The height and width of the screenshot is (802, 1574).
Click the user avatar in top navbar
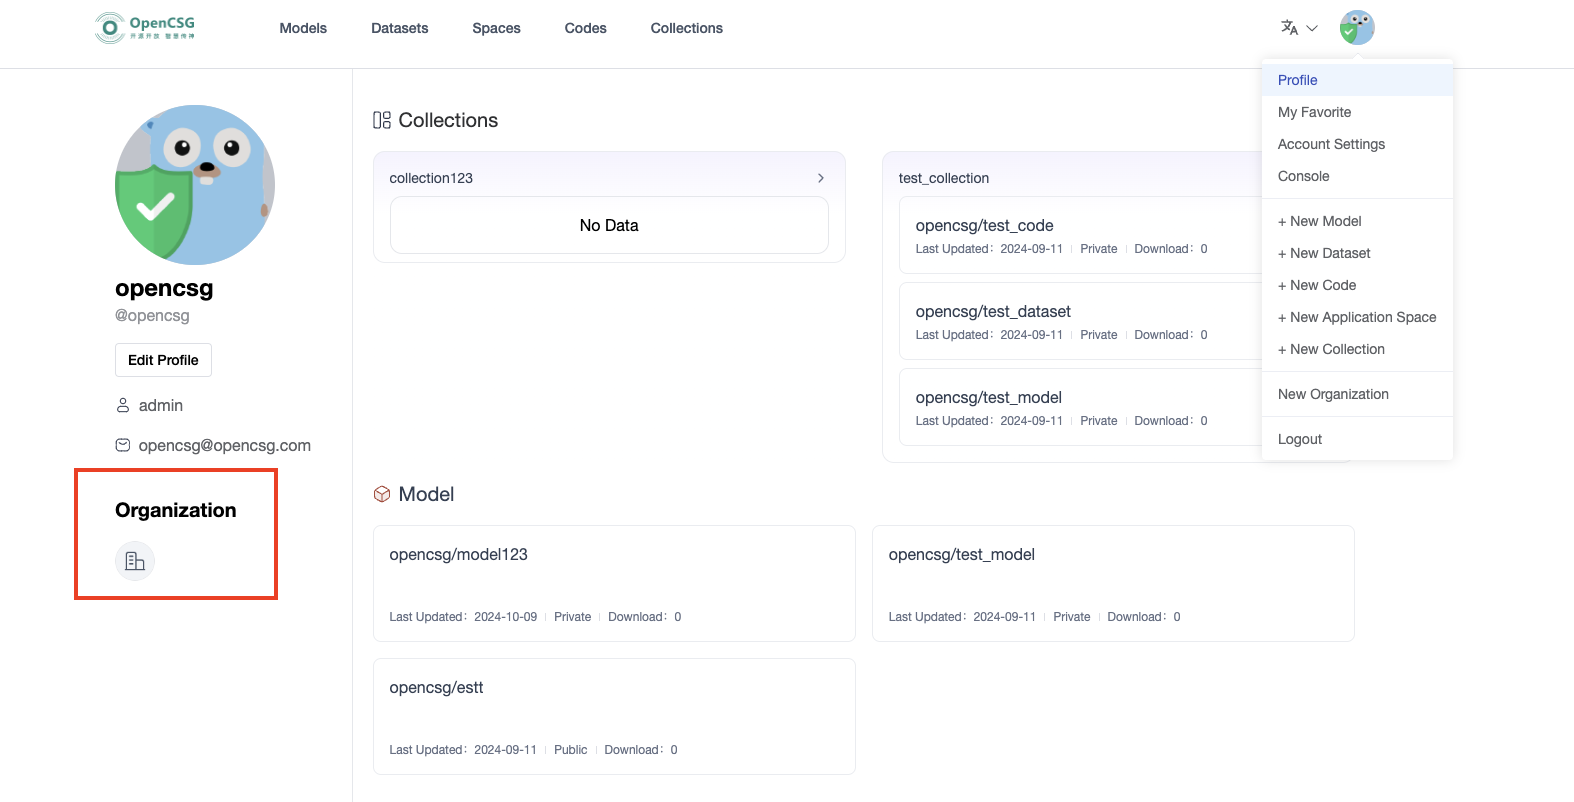pos(1356,28)
